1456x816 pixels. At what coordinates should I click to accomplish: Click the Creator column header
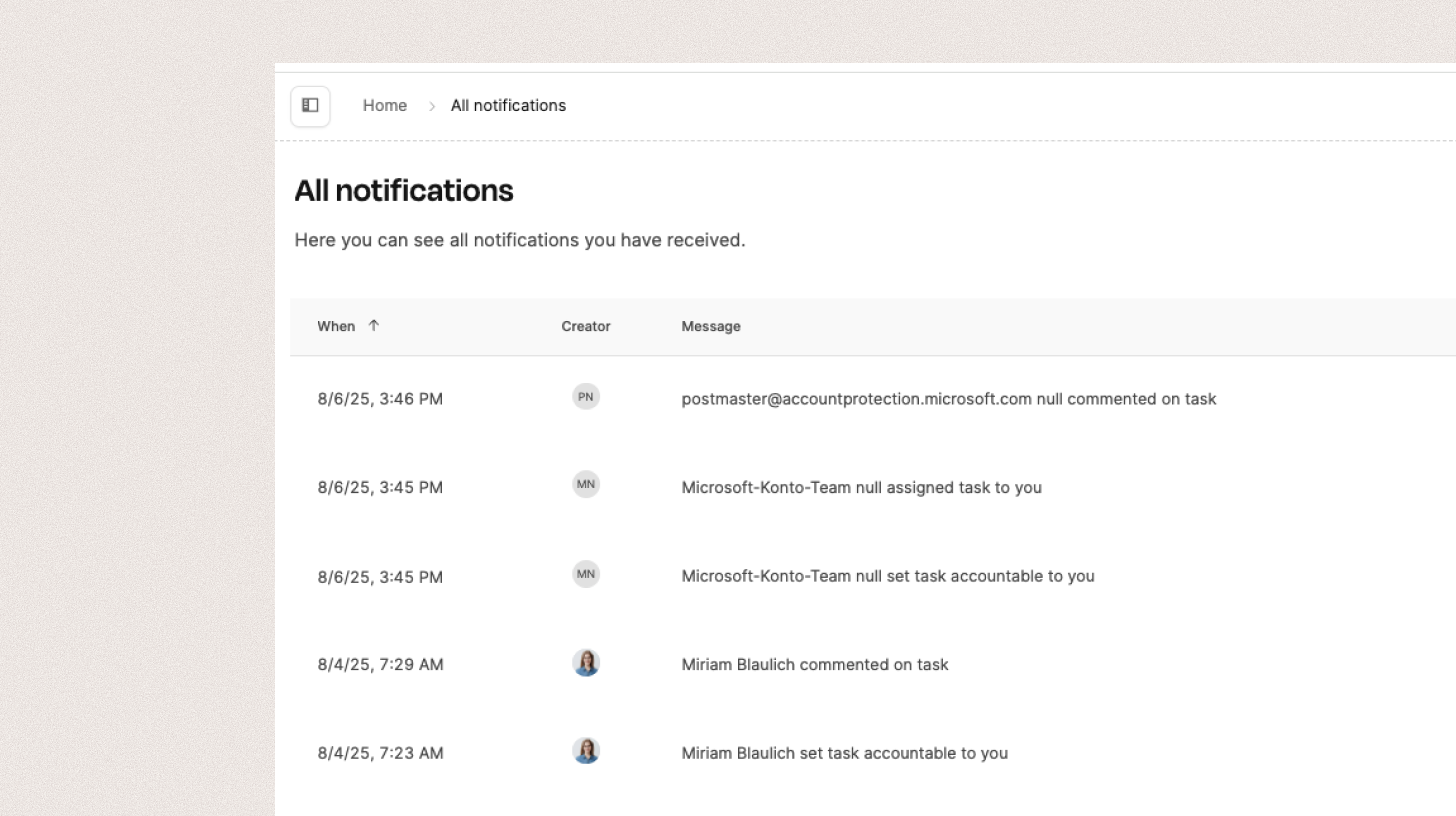tap(586, 326)
